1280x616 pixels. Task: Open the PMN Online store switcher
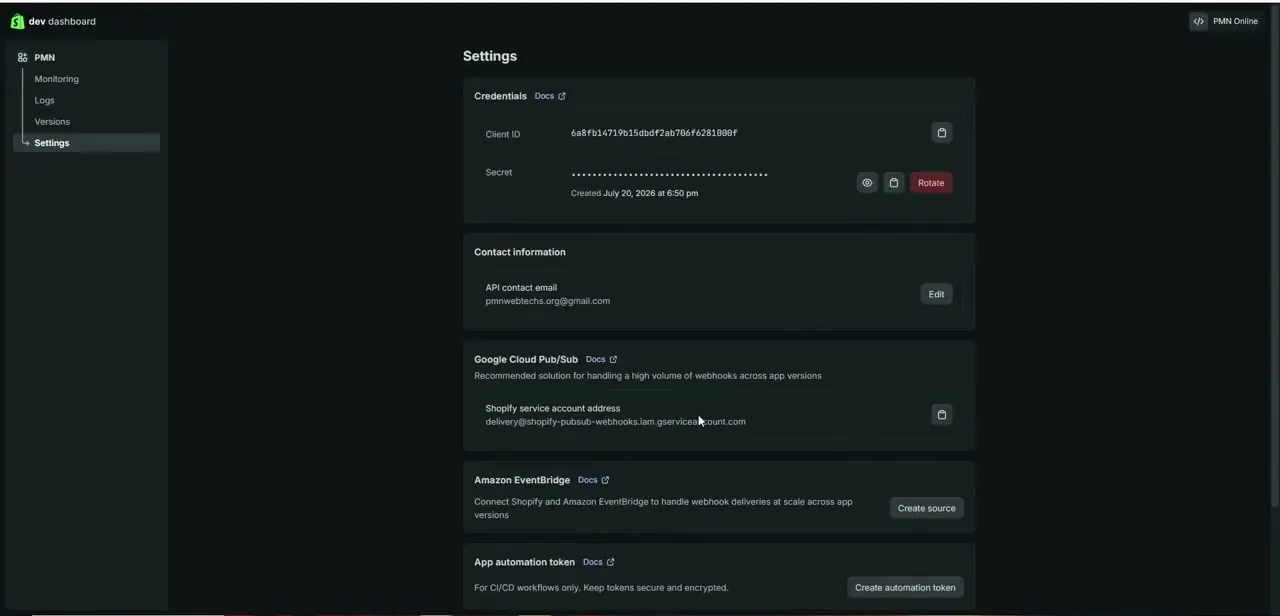(1224, 21)
